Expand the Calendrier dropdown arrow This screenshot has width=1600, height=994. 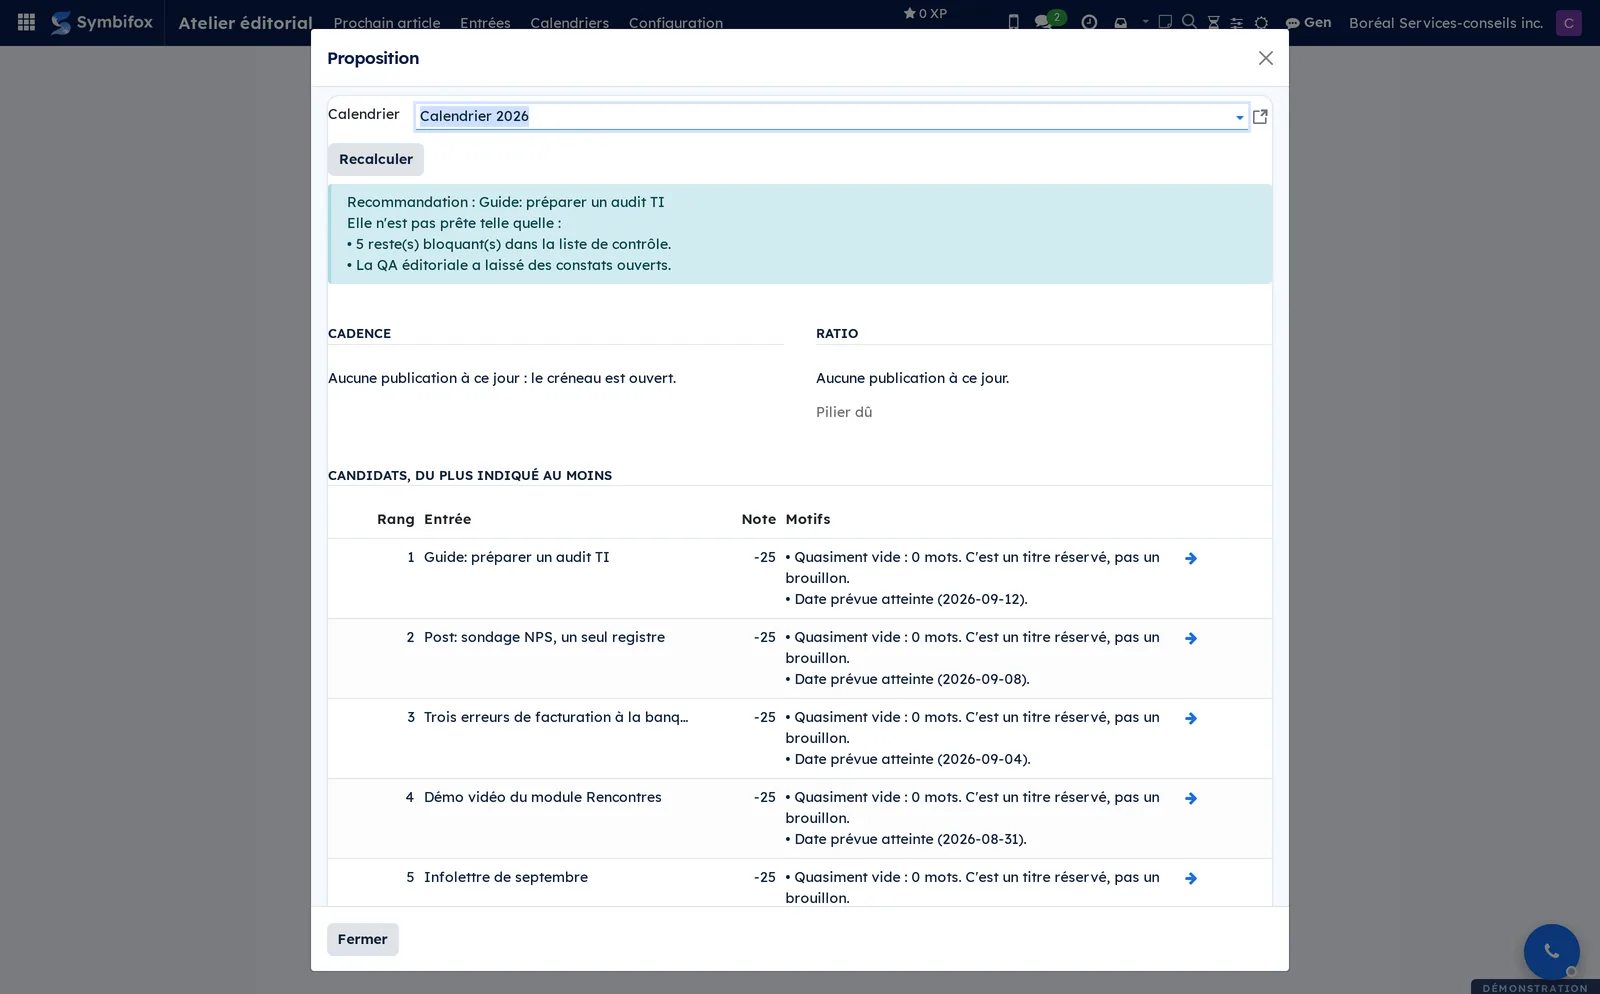coord(1240,117)
